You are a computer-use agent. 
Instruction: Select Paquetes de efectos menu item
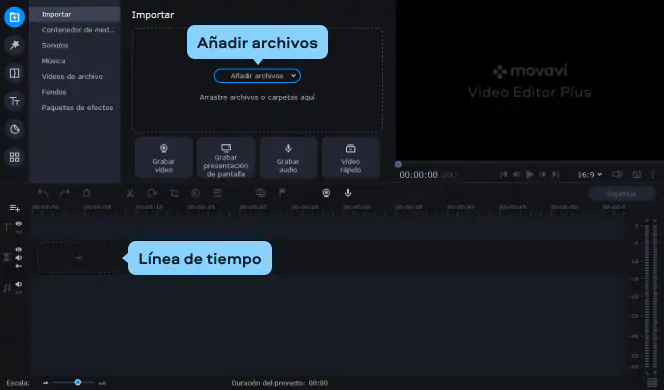click(x=77, y=108)
